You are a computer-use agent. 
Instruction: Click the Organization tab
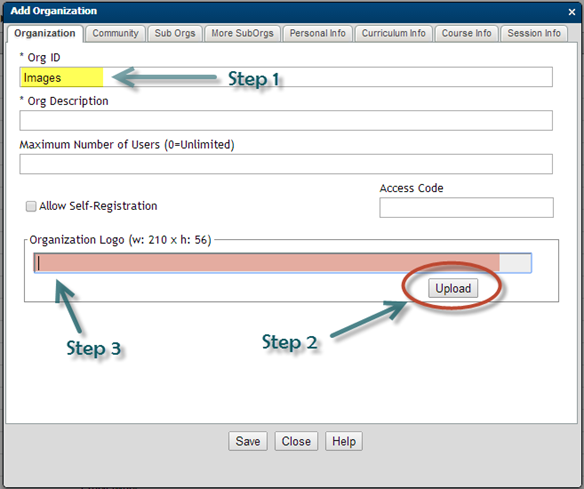[45, 34]
